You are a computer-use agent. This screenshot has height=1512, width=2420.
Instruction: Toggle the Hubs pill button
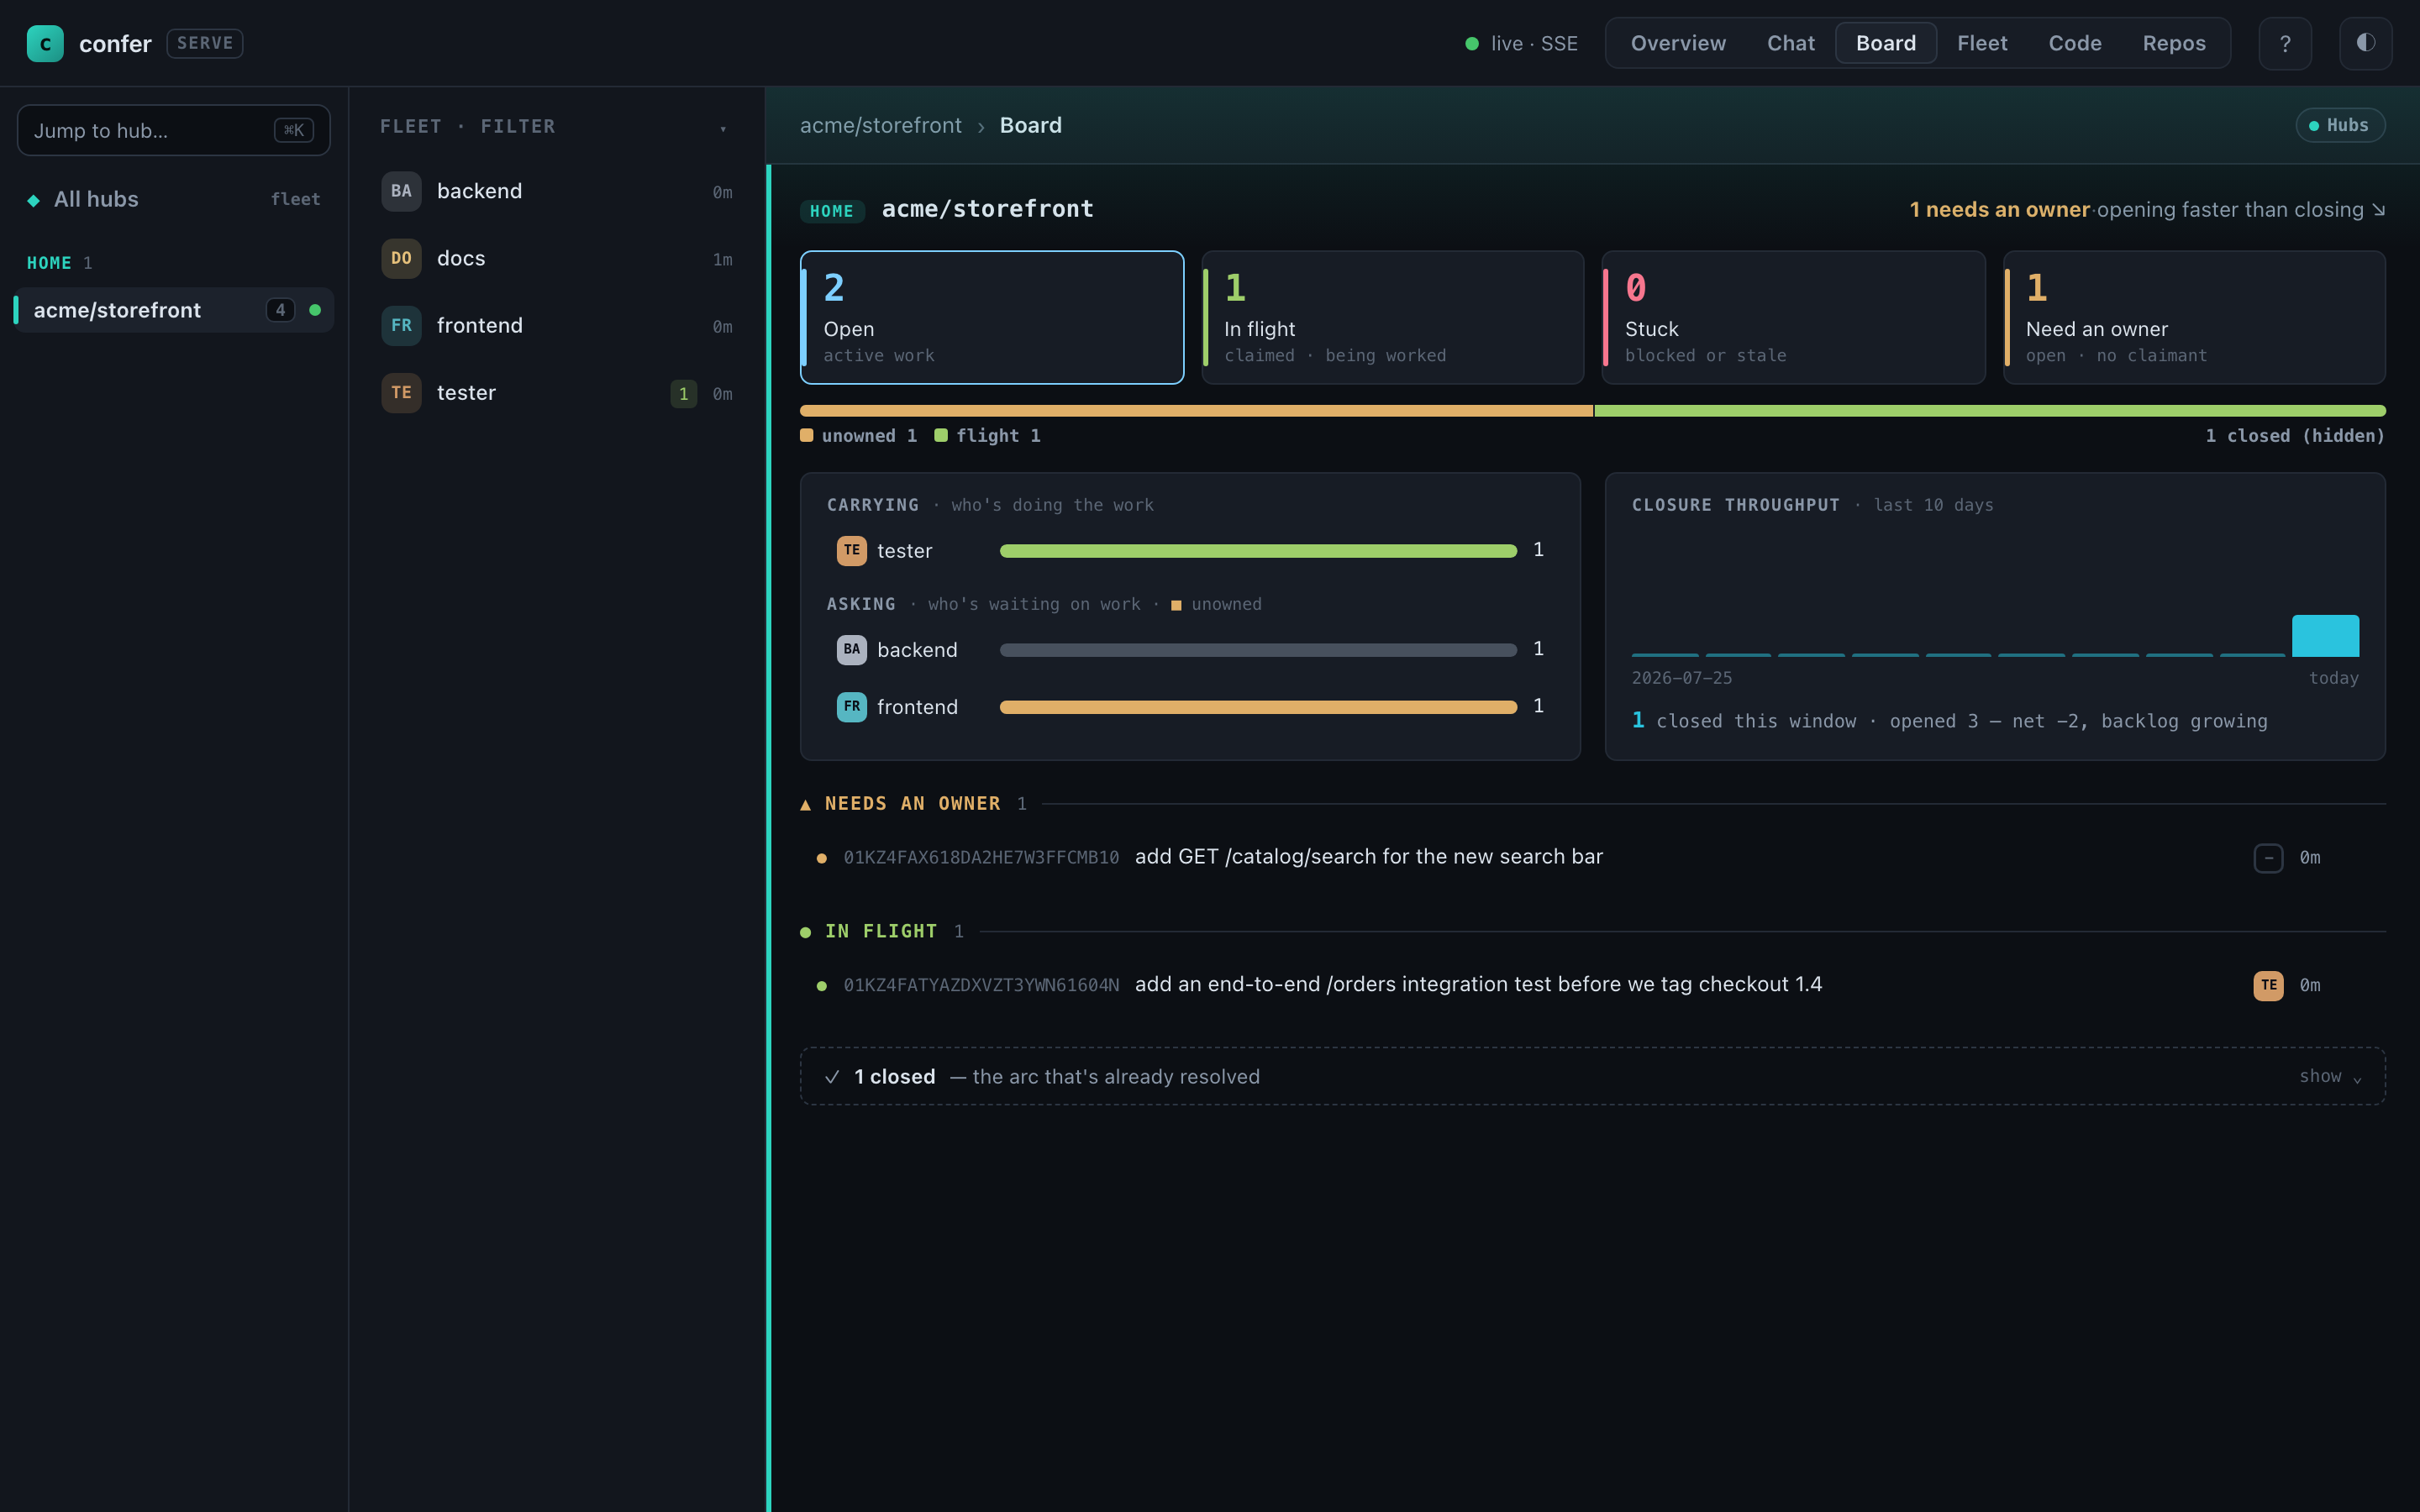coord(2340,125)
